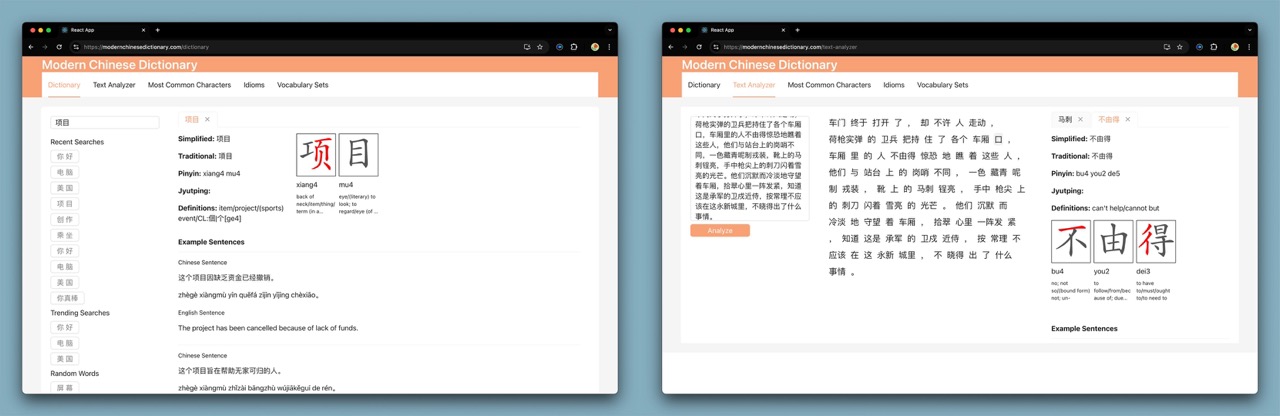
Task: Click recent search 创作 in Dictionary window
Action: coord(65,219)
